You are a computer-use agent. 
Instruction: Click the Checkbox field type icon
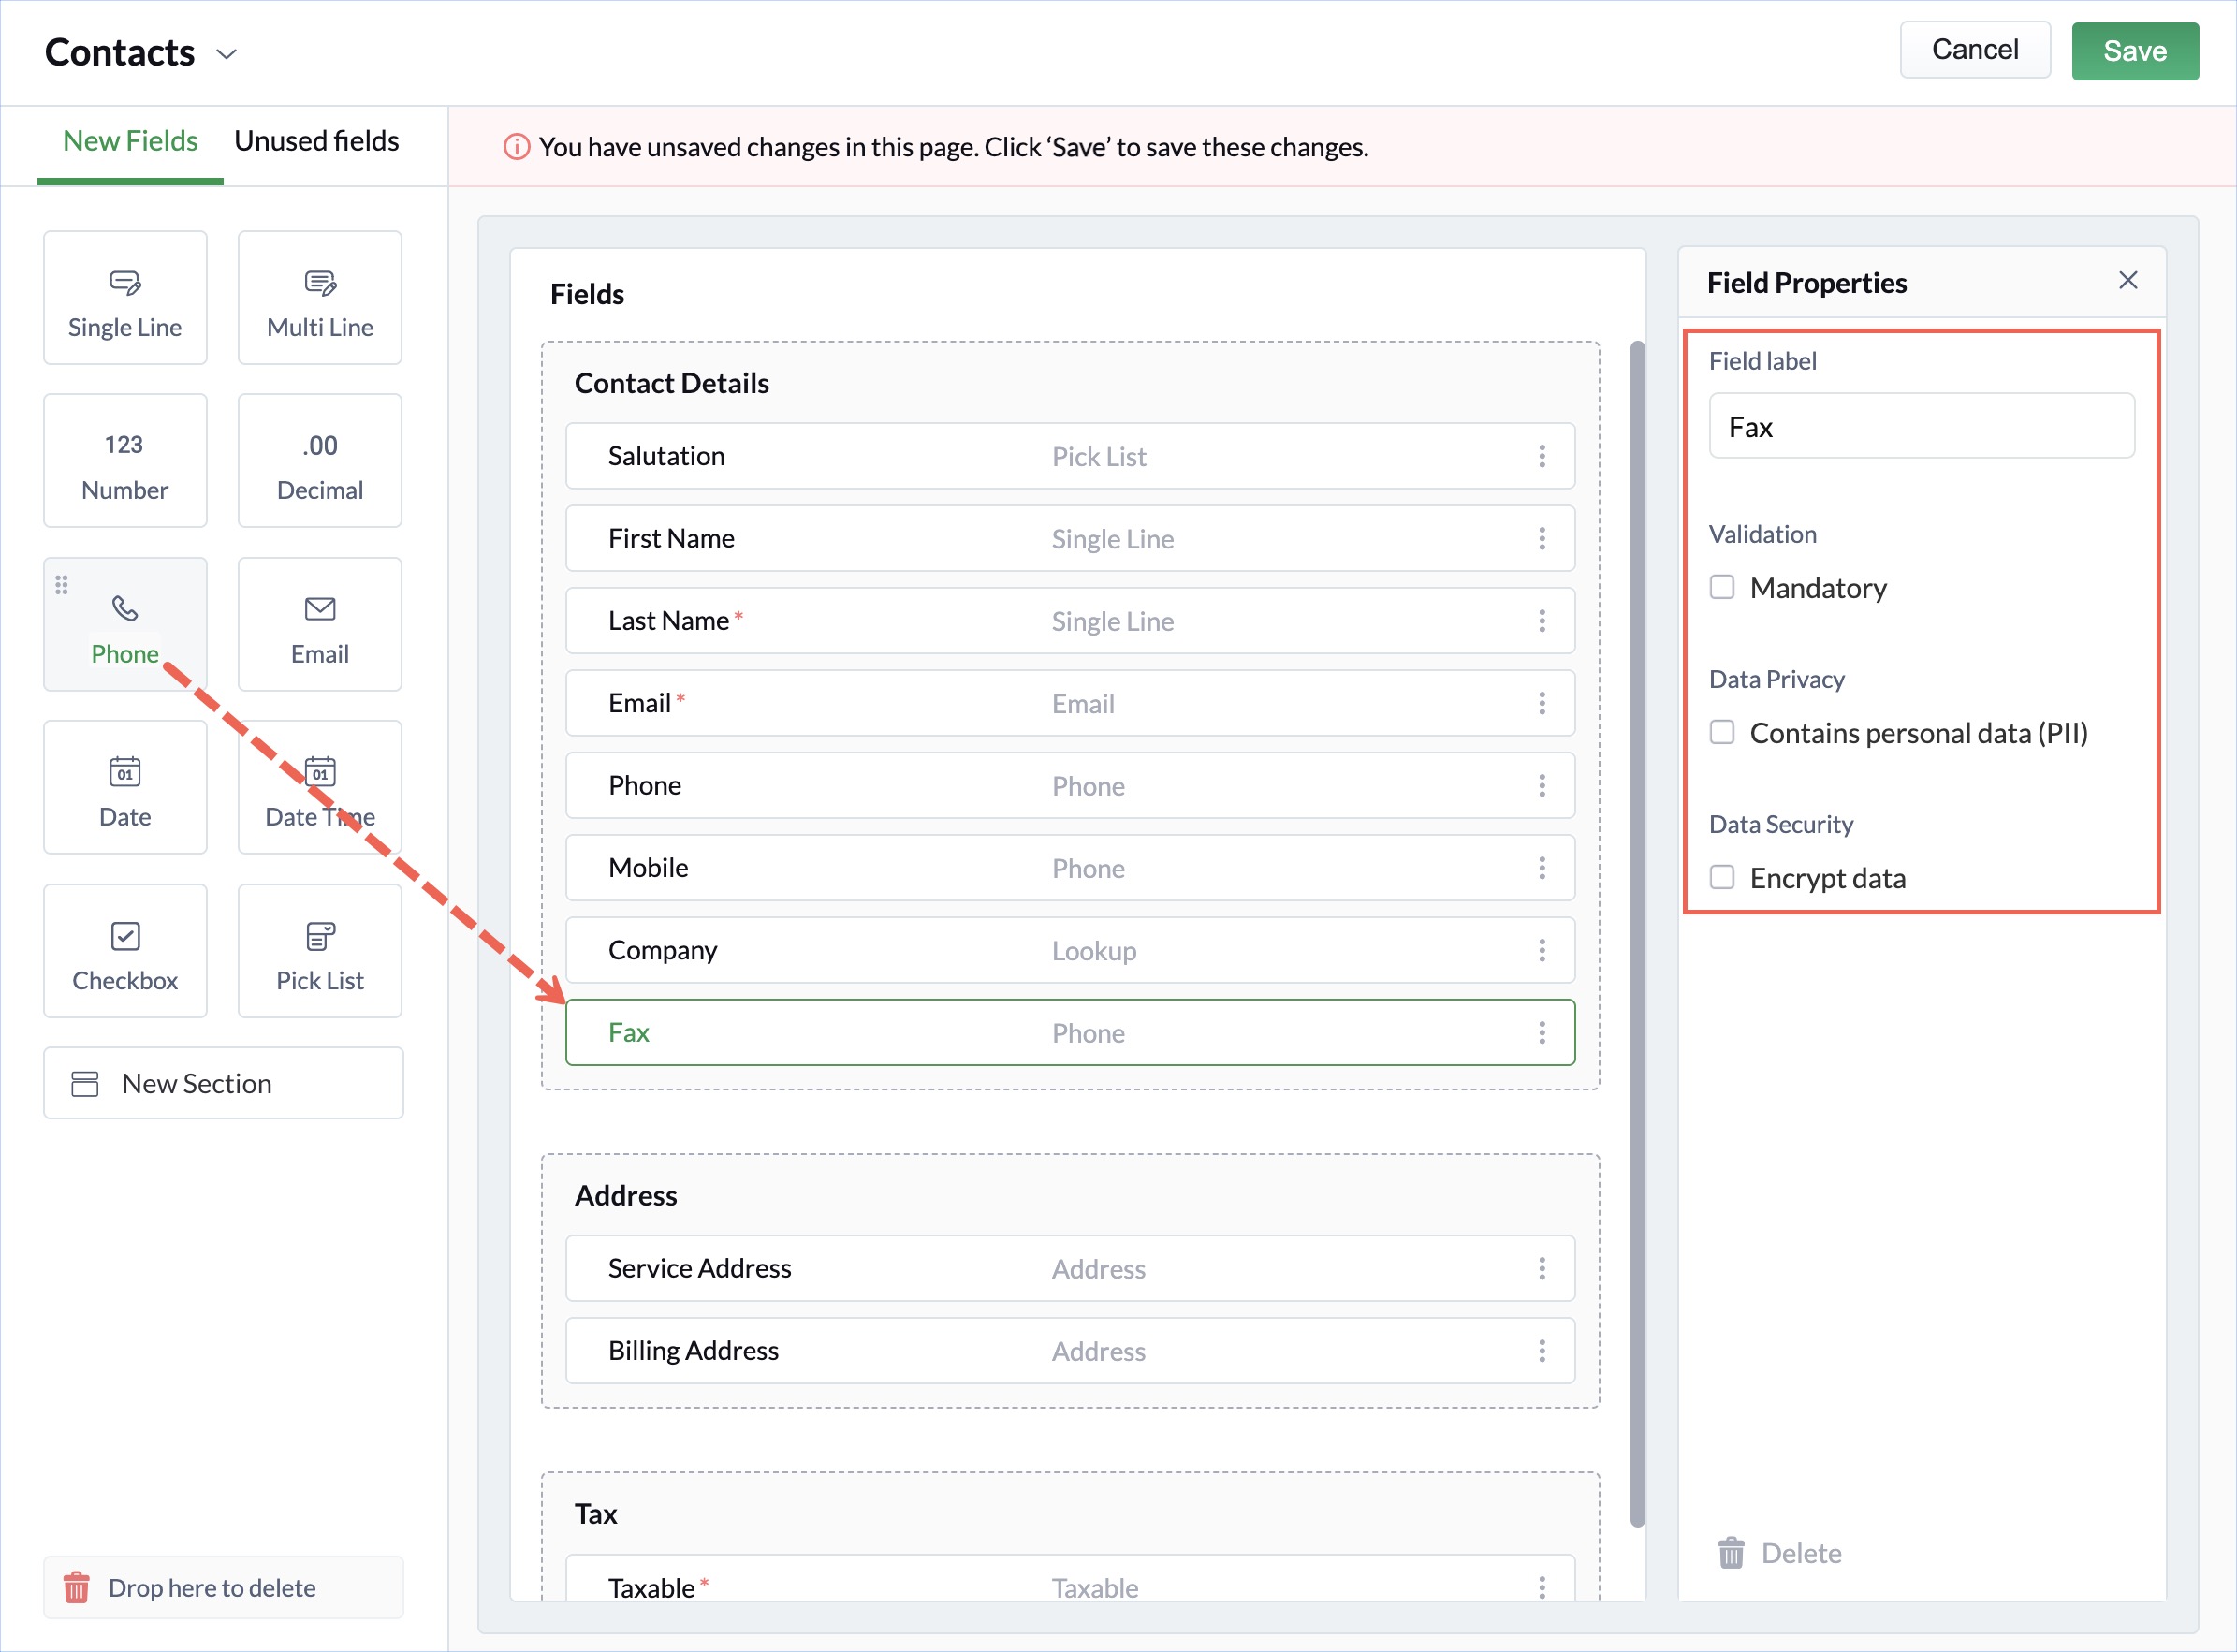[x=125, y=936]
